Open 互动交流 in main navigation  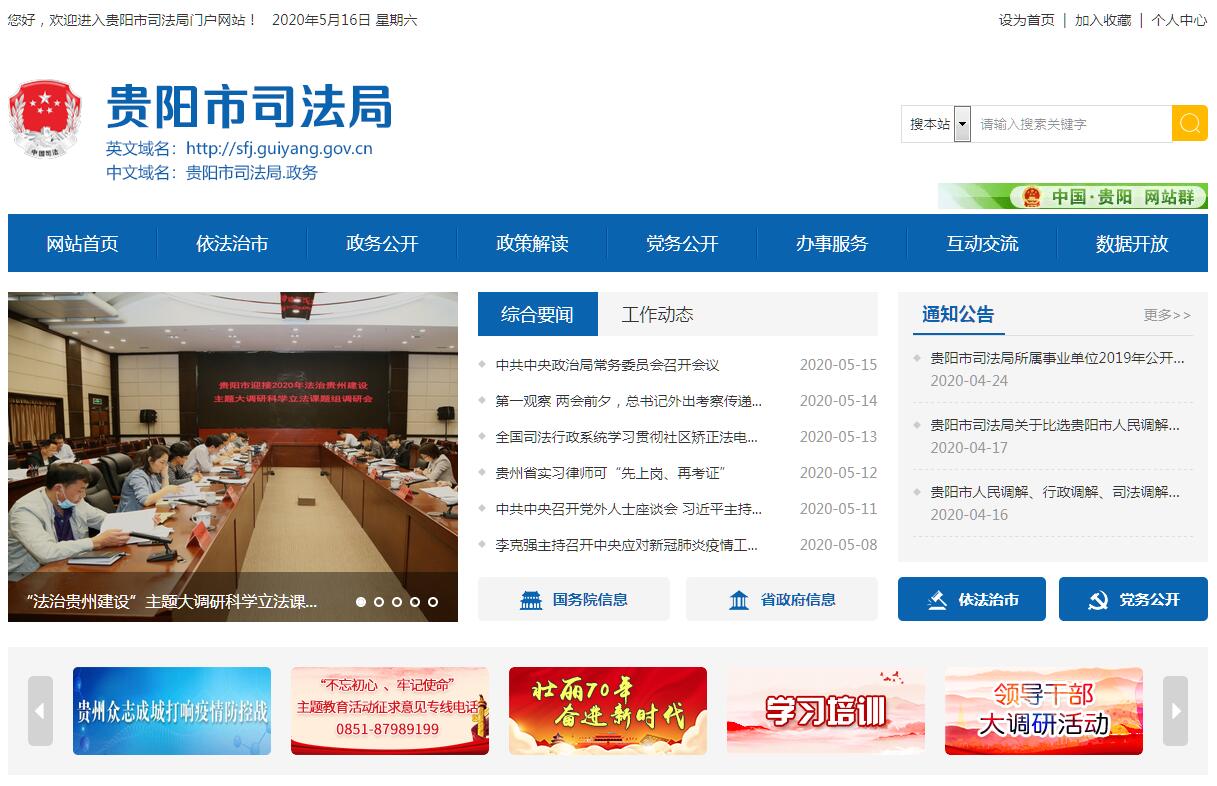pos(982,243)
